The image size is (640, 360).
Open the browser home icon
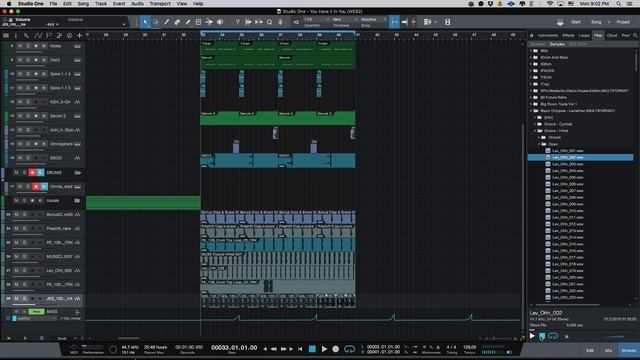[x=531, y=36]
